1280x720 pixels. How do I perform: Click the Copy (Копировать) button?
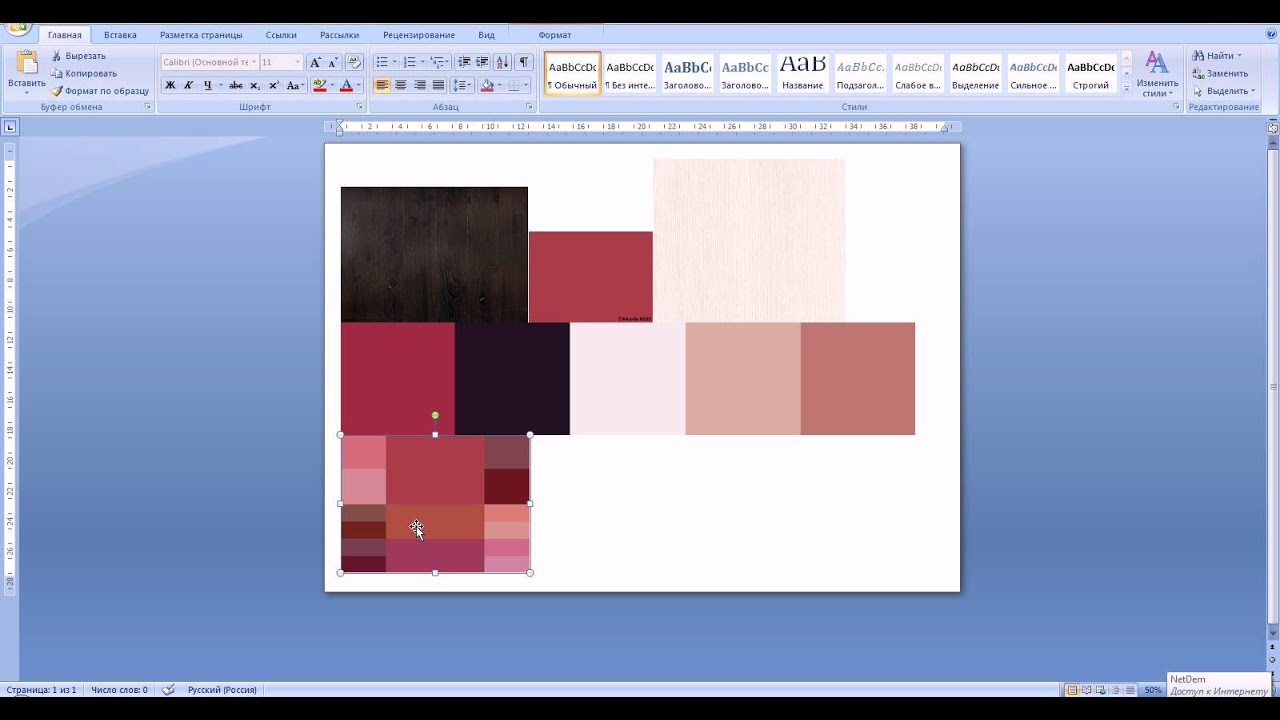[x=84, y=73]
